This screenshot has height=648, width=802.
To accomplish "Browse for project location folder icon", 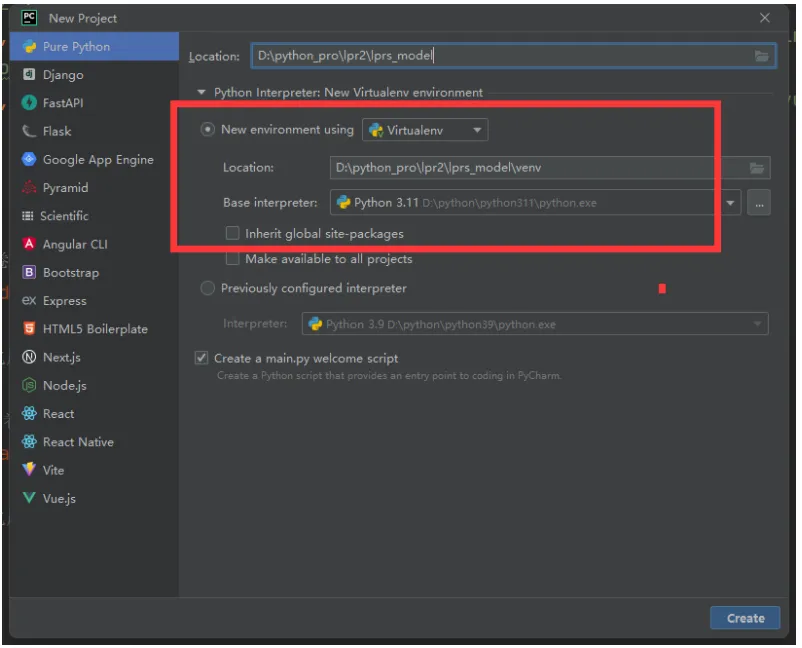I will 762,56.
